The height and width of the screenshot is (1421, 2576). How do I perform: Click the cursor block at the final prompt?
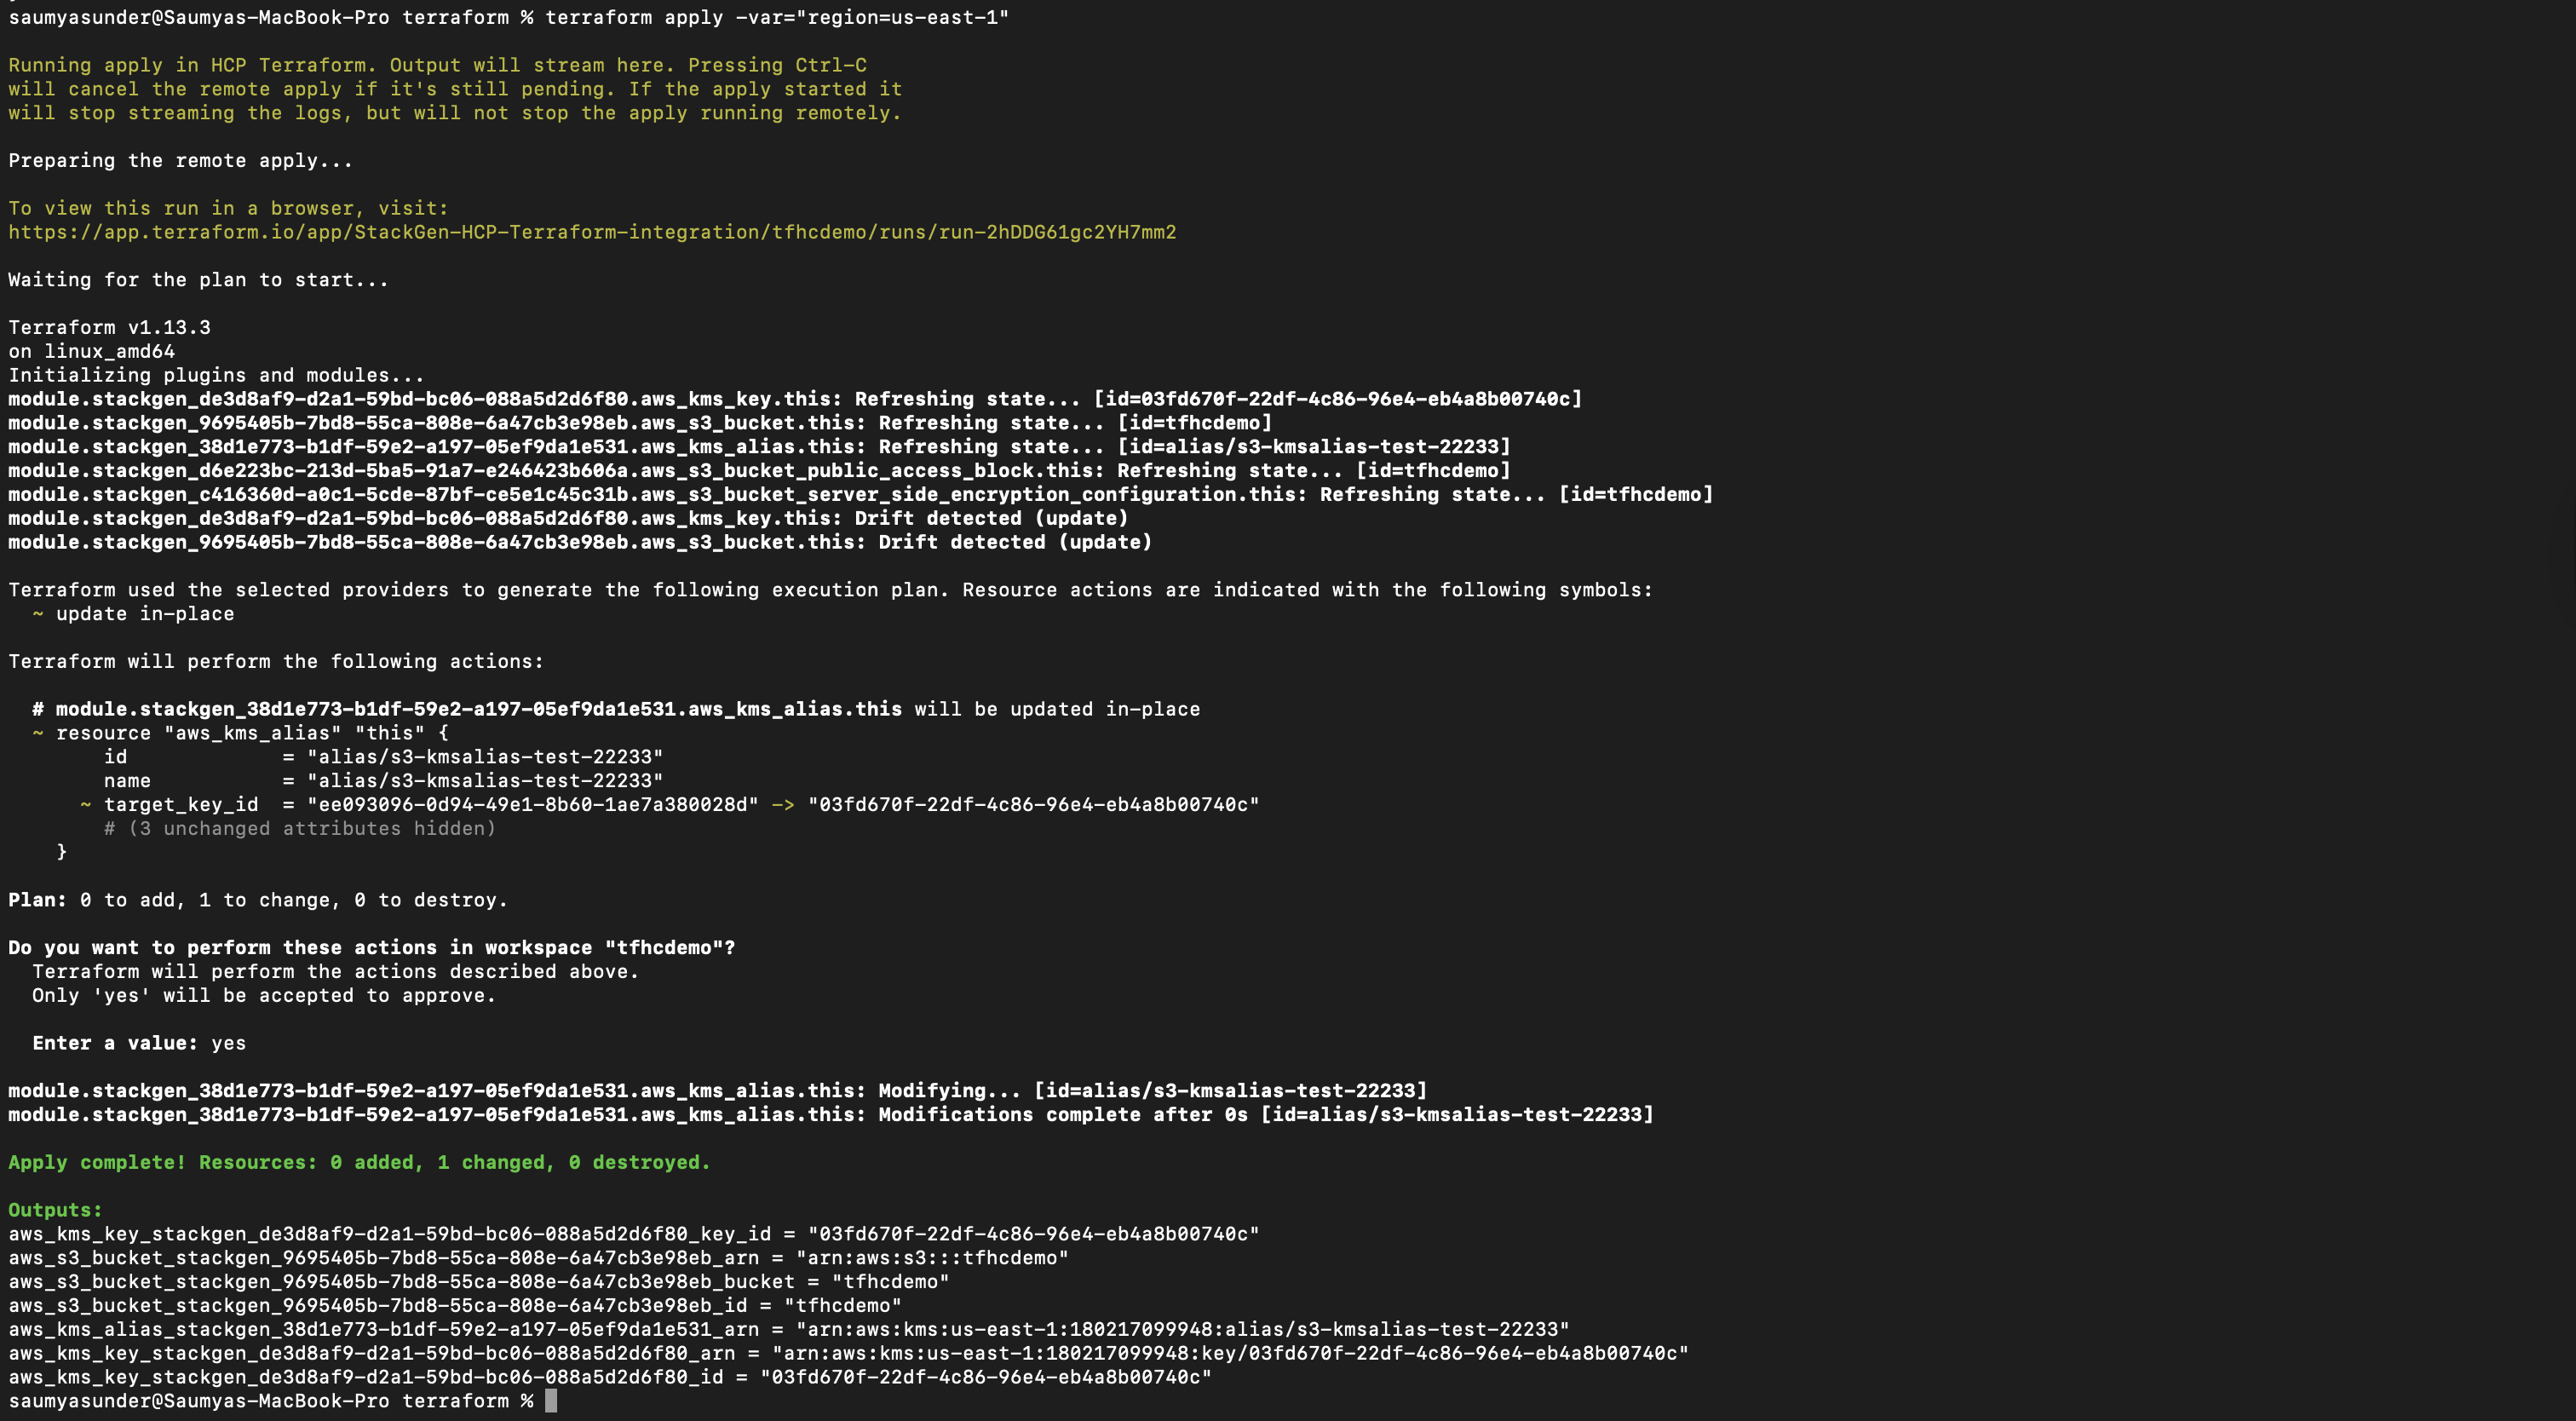coord(551,1401)
